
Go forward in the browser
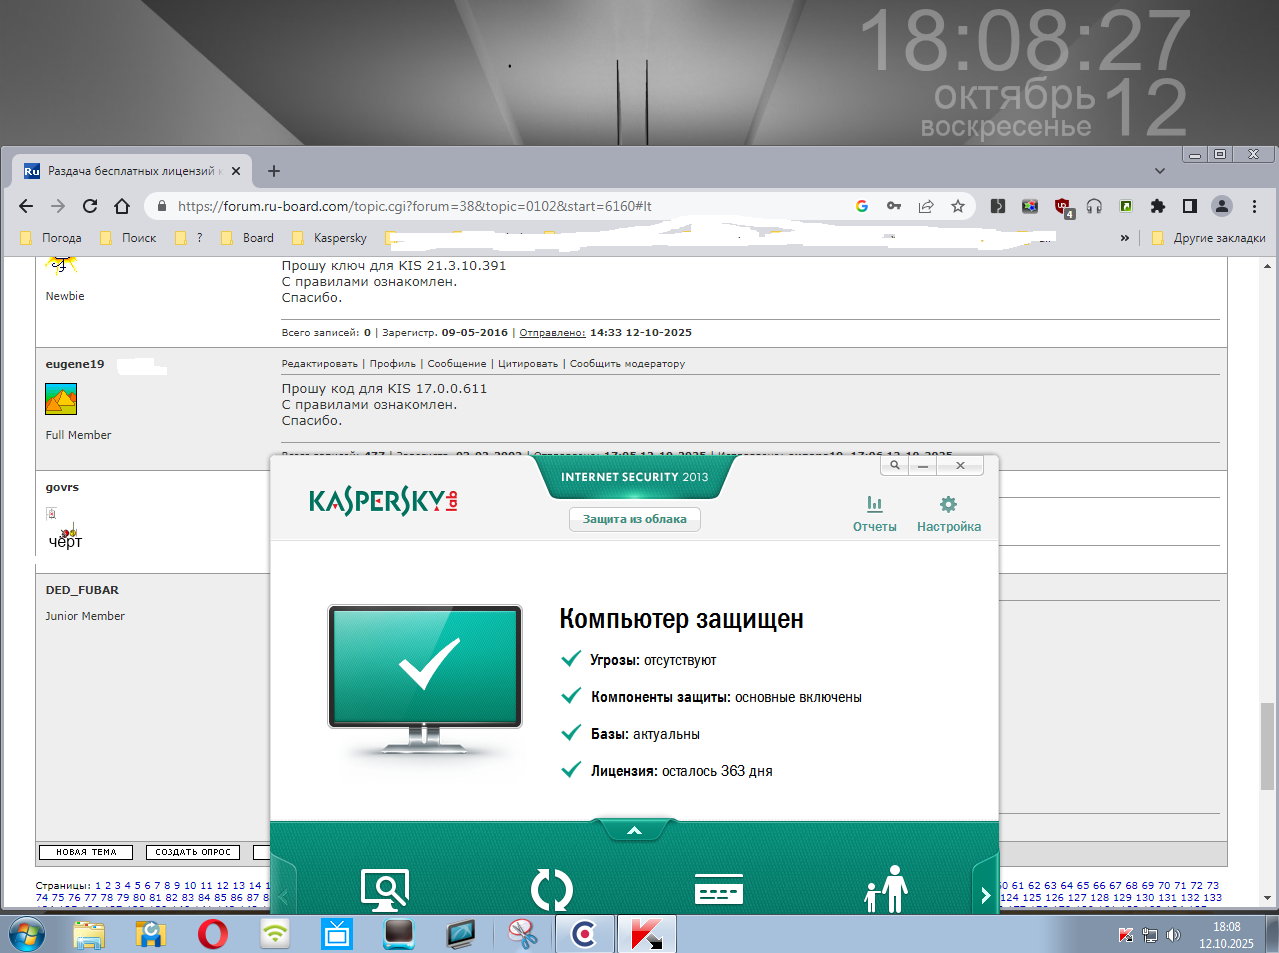click(58, 206)
